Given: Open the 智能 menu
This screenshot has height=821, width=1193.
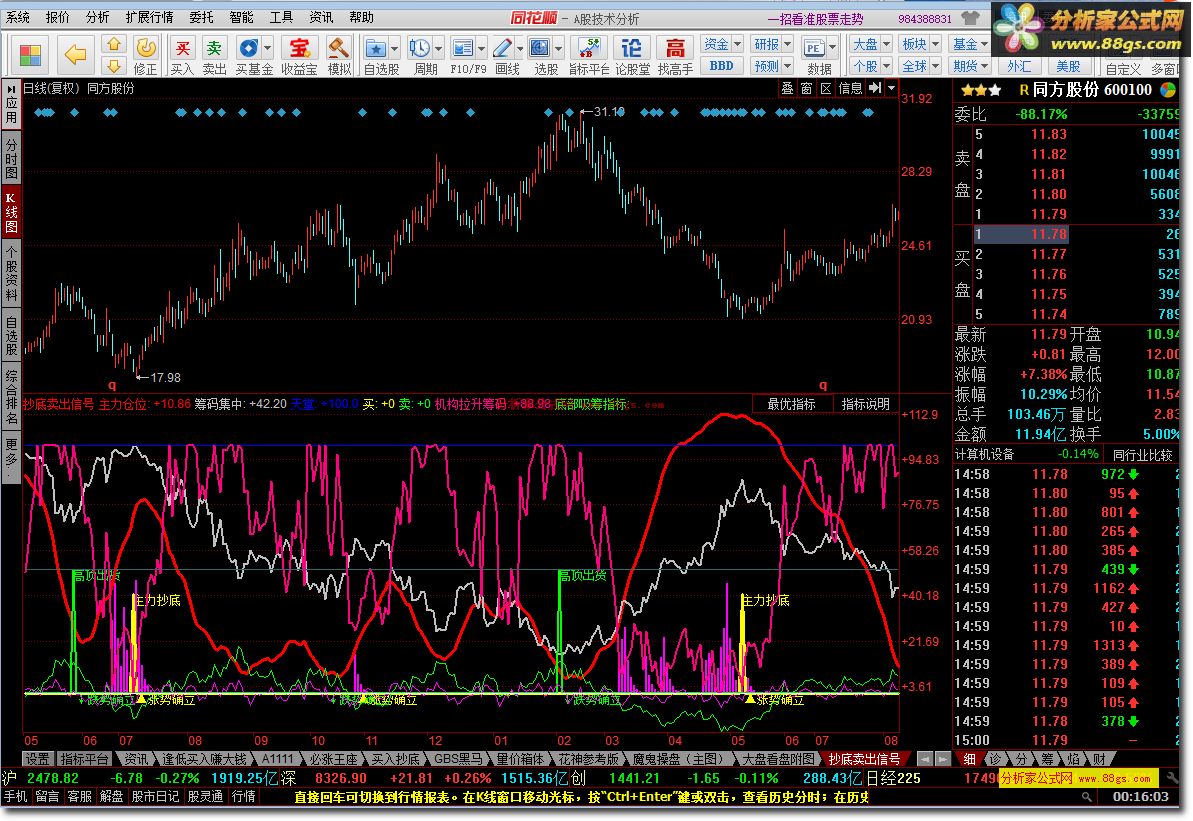Looking at the screenshot, I should (x=241, y=18).
